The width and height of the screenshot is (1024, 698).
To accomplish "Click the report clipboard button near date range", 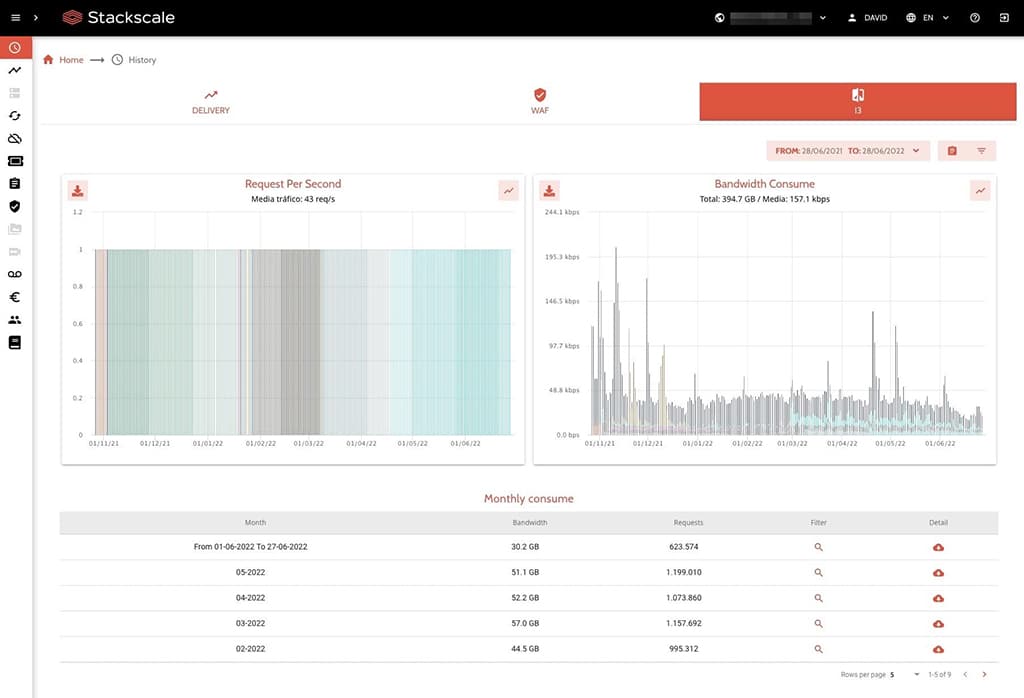I will [952, 151].
